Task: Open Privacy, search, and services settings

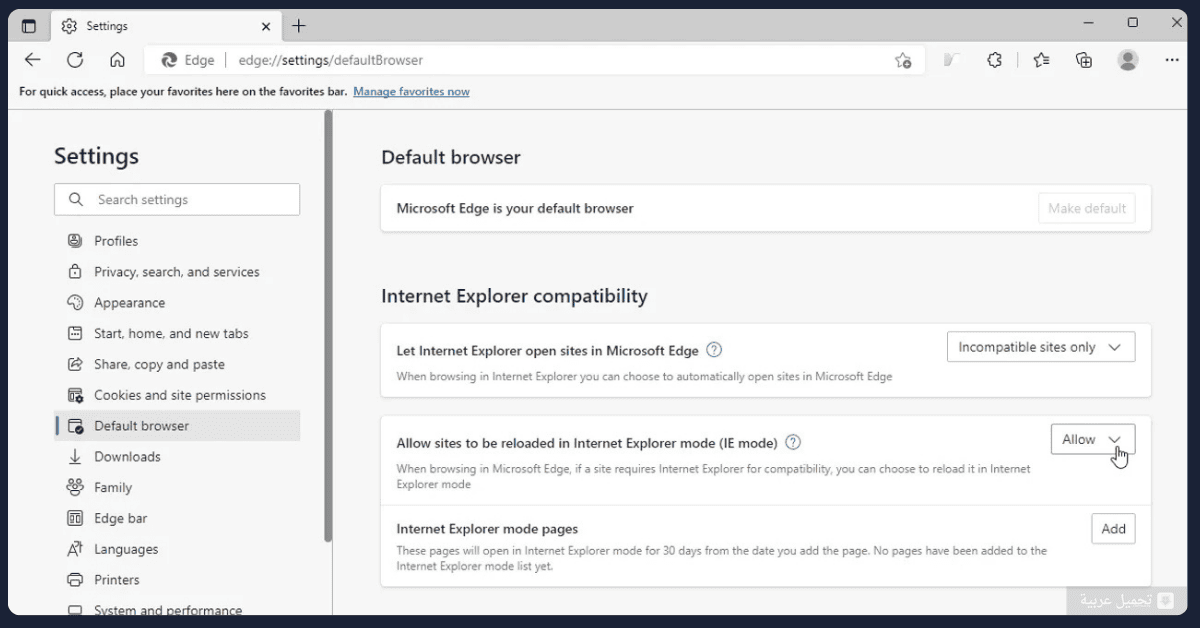Action: click(x=177, y=272)
